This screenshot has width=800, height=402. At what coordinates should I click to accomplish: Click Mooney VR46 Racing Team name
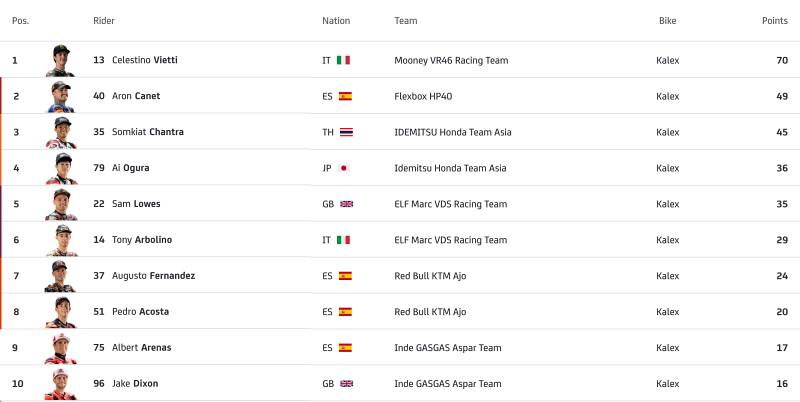(x=451, y=60)
